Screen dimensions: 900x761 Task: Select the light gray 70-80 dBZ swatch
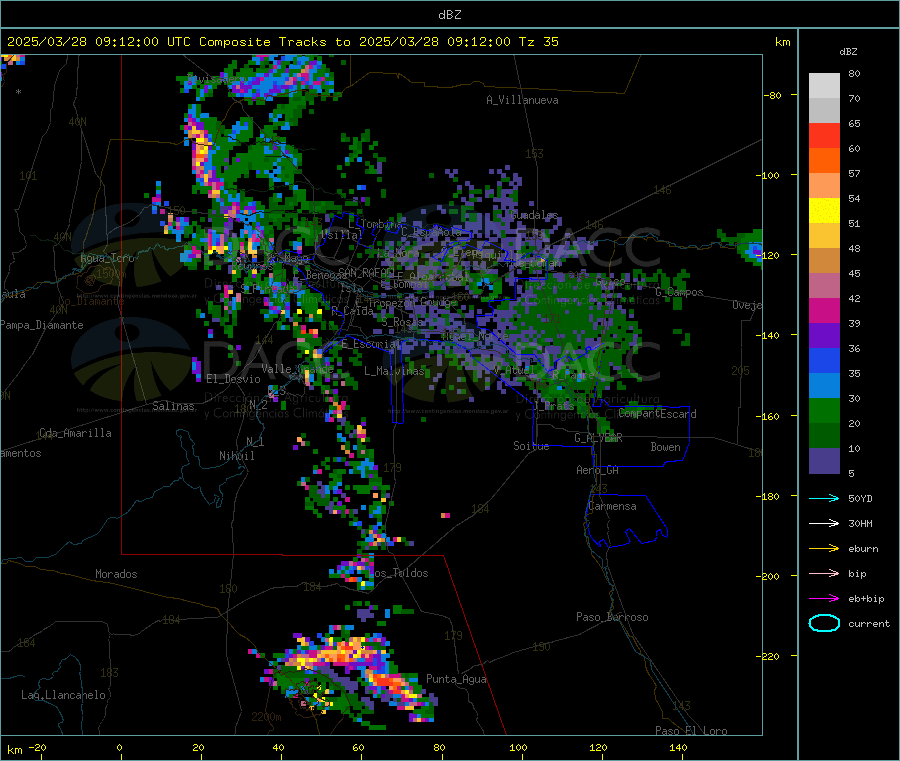(x=824, y=86)
